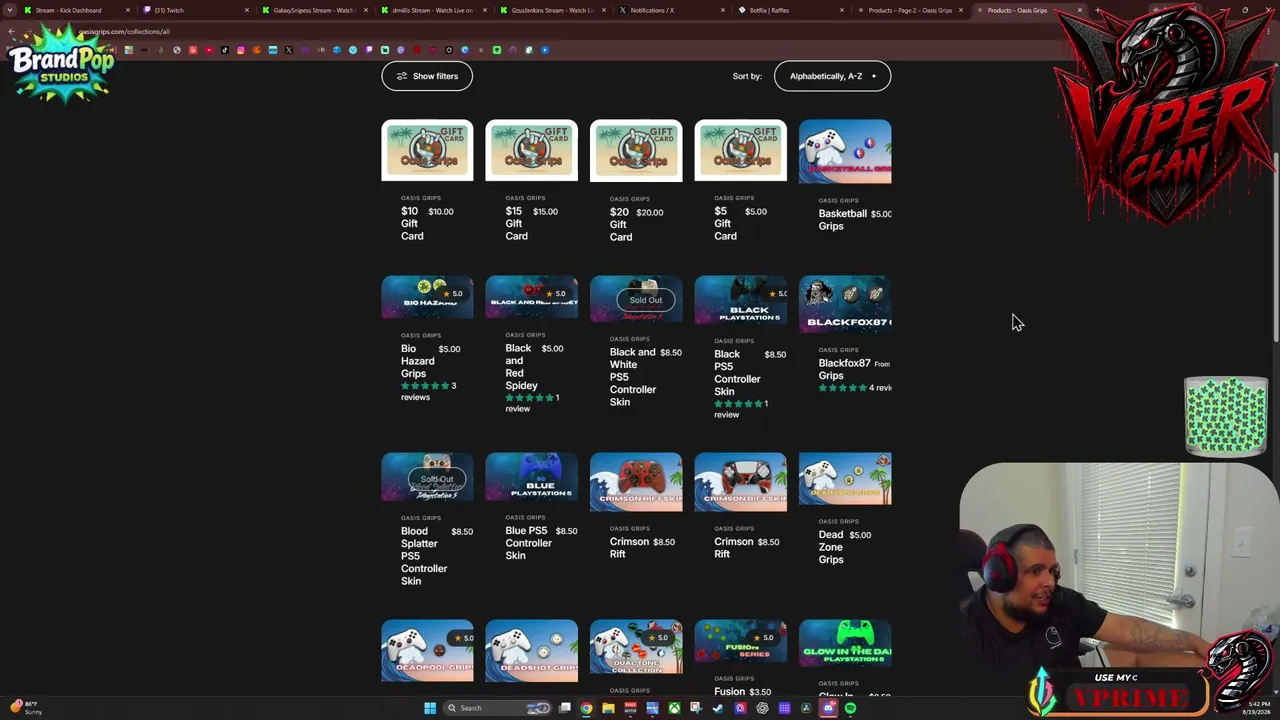The image size is (1280, 720).
Task: Click the Deadshot Grips thumbnail image
Action: click(x=531, y=651)
